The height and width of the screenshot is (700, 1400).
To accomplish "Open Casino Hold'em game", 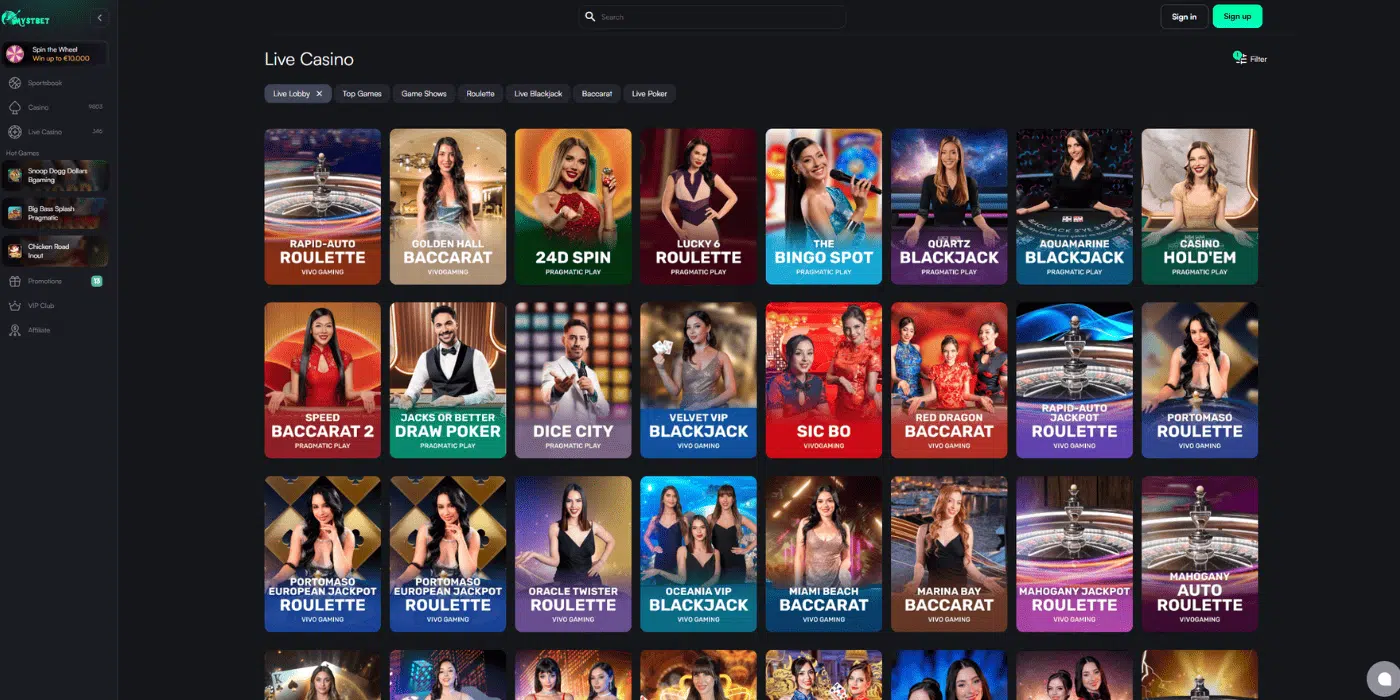I will point(1200,207).
